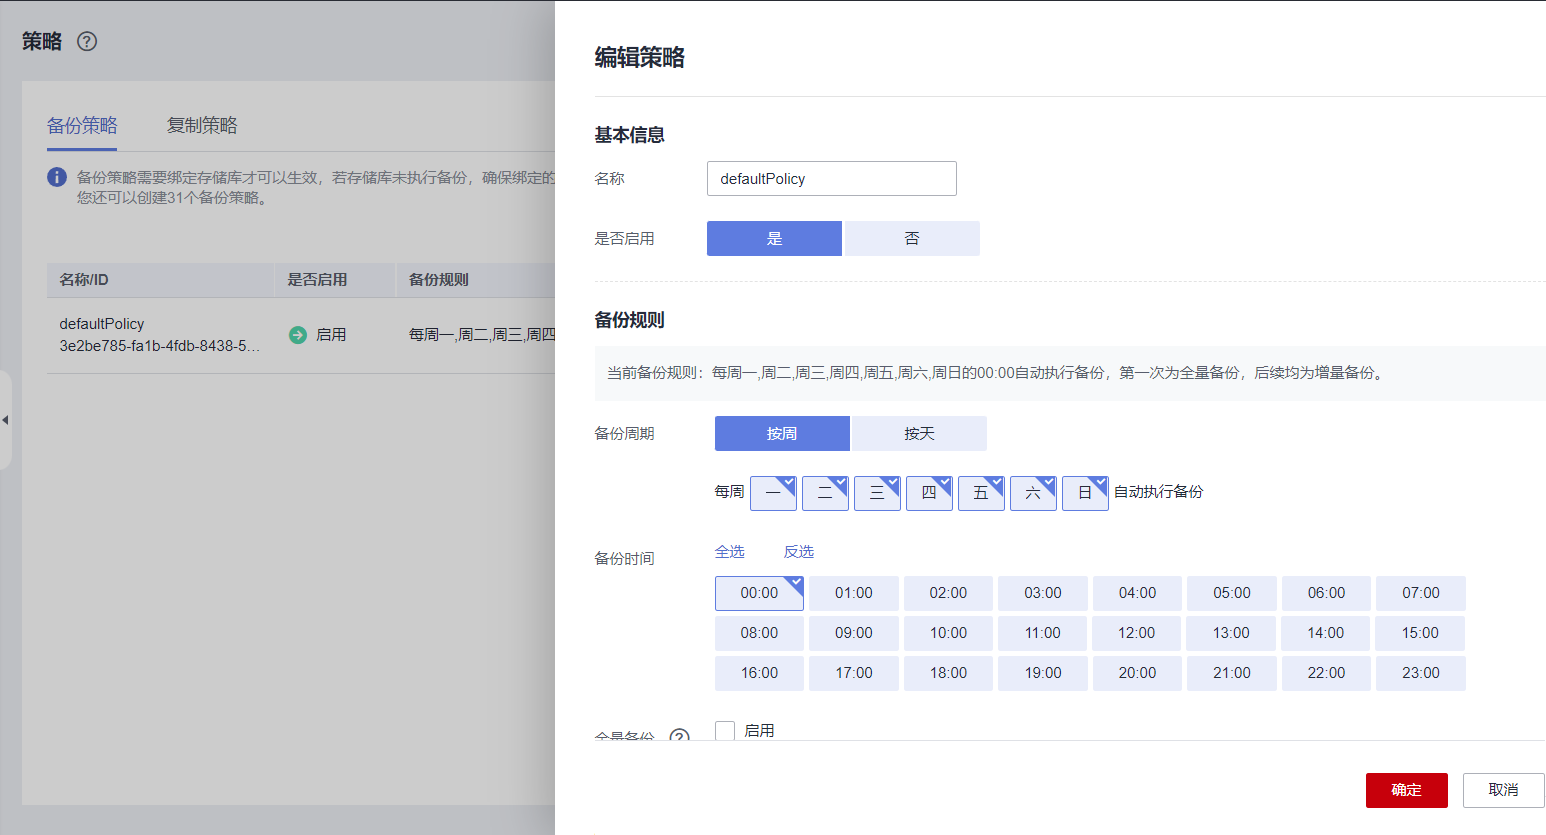Click the 确定 confirm button

pos(1406,790)
